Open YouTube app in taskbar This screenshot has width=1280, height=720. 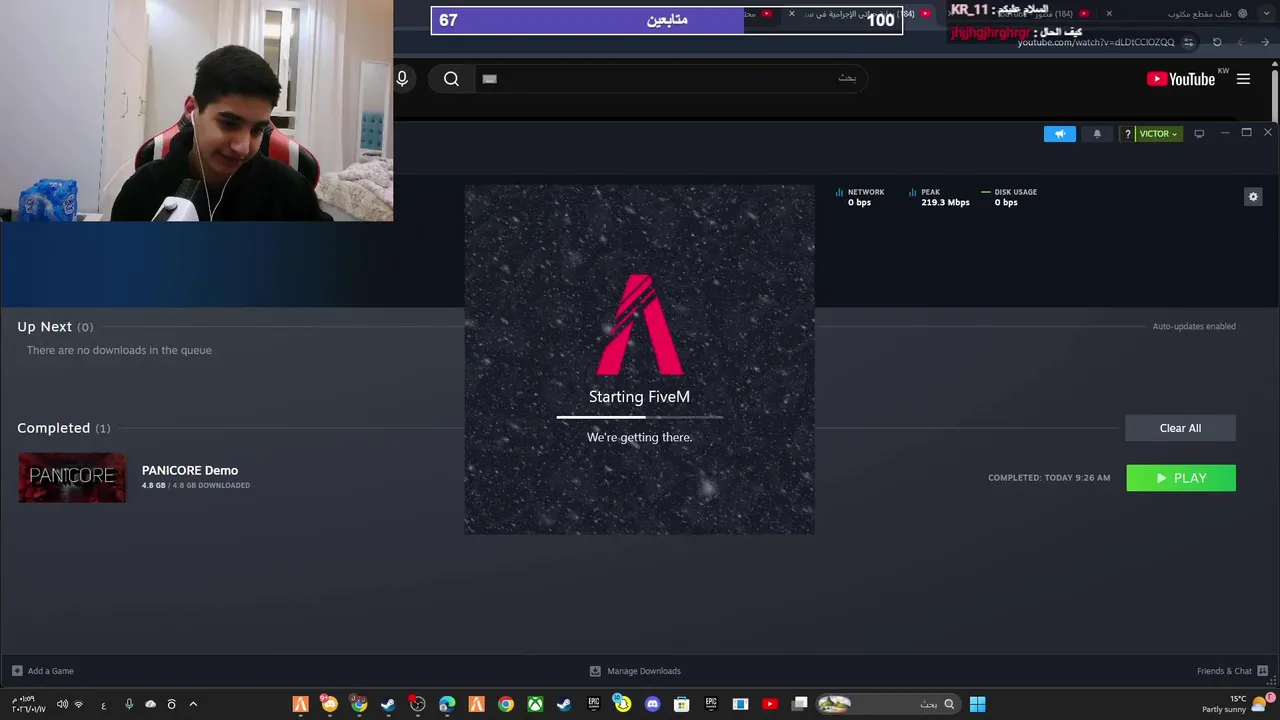(x=770, y=704)
